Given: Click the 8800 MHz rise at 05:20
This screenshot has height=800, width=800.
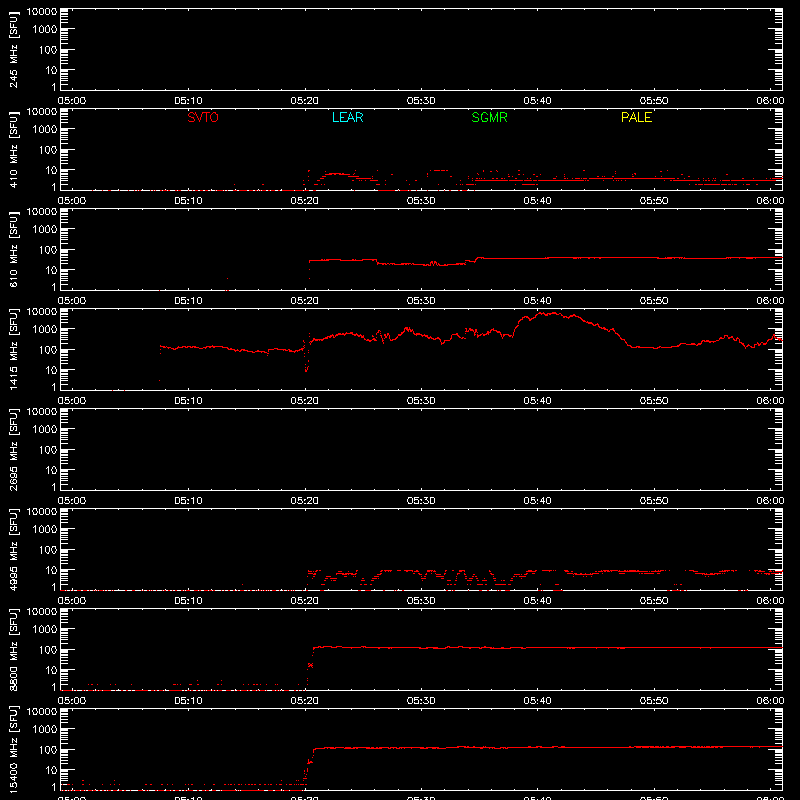Looking at the screenshot, I should pos(310,665).
